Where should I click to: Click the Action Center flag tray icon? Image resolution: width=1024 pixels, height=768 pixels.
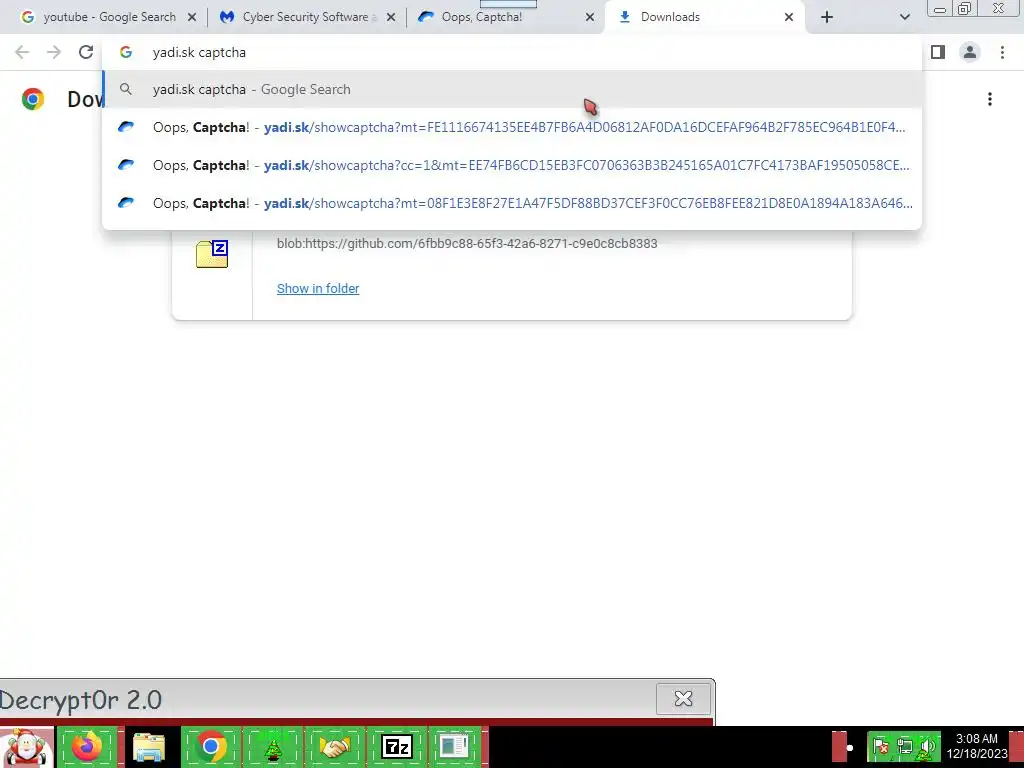880,746
